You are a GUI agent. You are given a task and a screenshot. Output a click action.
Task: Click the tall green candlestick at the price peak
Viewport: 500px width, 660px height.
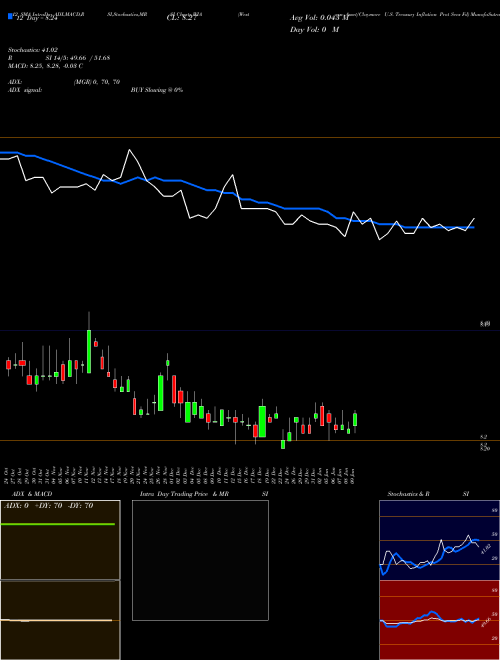89,351
